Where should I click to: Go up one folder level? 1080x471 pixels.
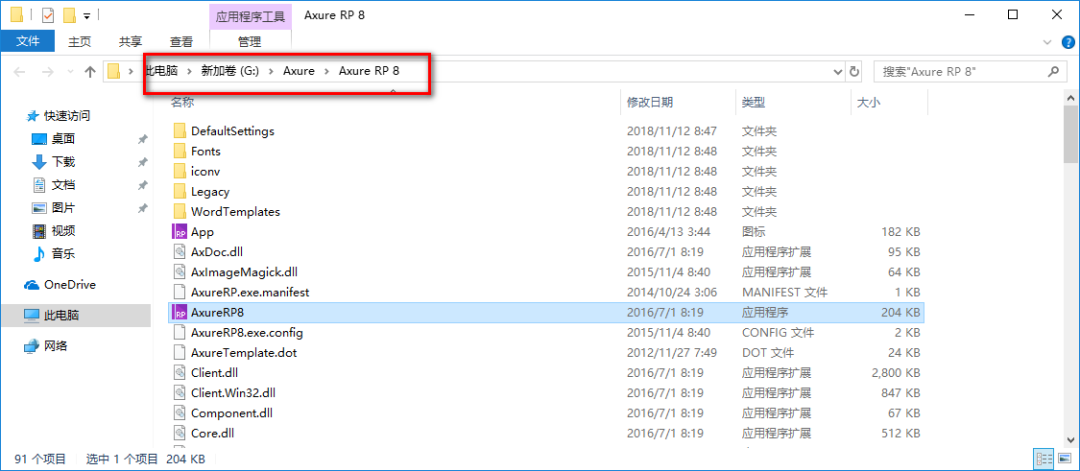pyautogui.click(x=90, y=72)
